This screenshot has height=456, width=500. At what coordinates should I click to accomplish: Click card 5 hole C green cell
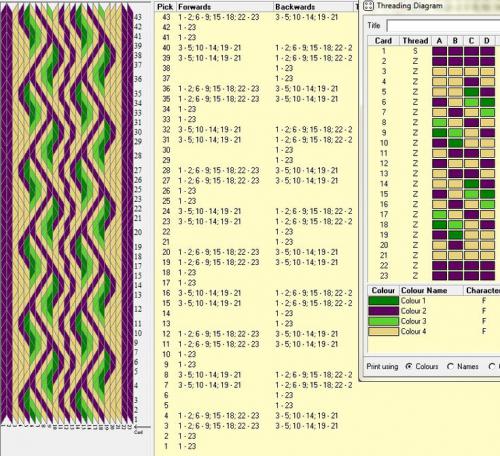pos(471,92)
